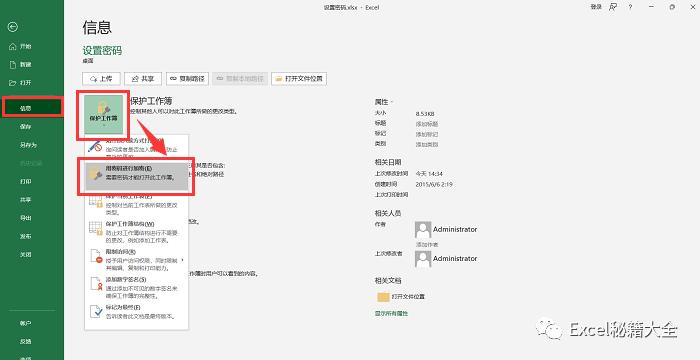Click the 上传 (Upload) button
This screenshot has height=360, width=700.
tap(101, 79)
